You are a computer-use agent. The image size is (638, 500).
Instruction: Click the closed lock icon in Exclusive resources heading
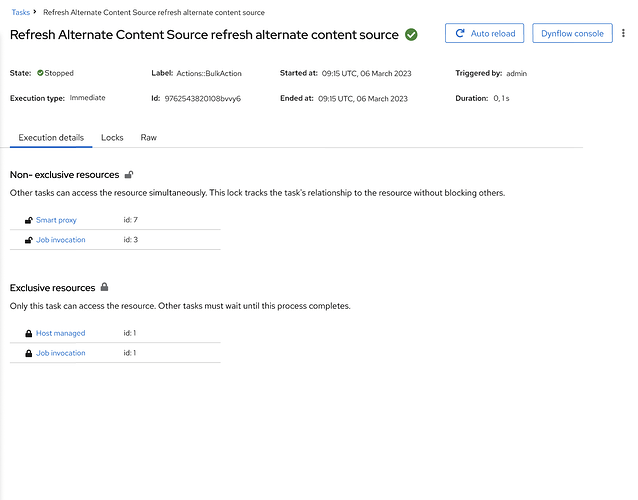point(105,288)
